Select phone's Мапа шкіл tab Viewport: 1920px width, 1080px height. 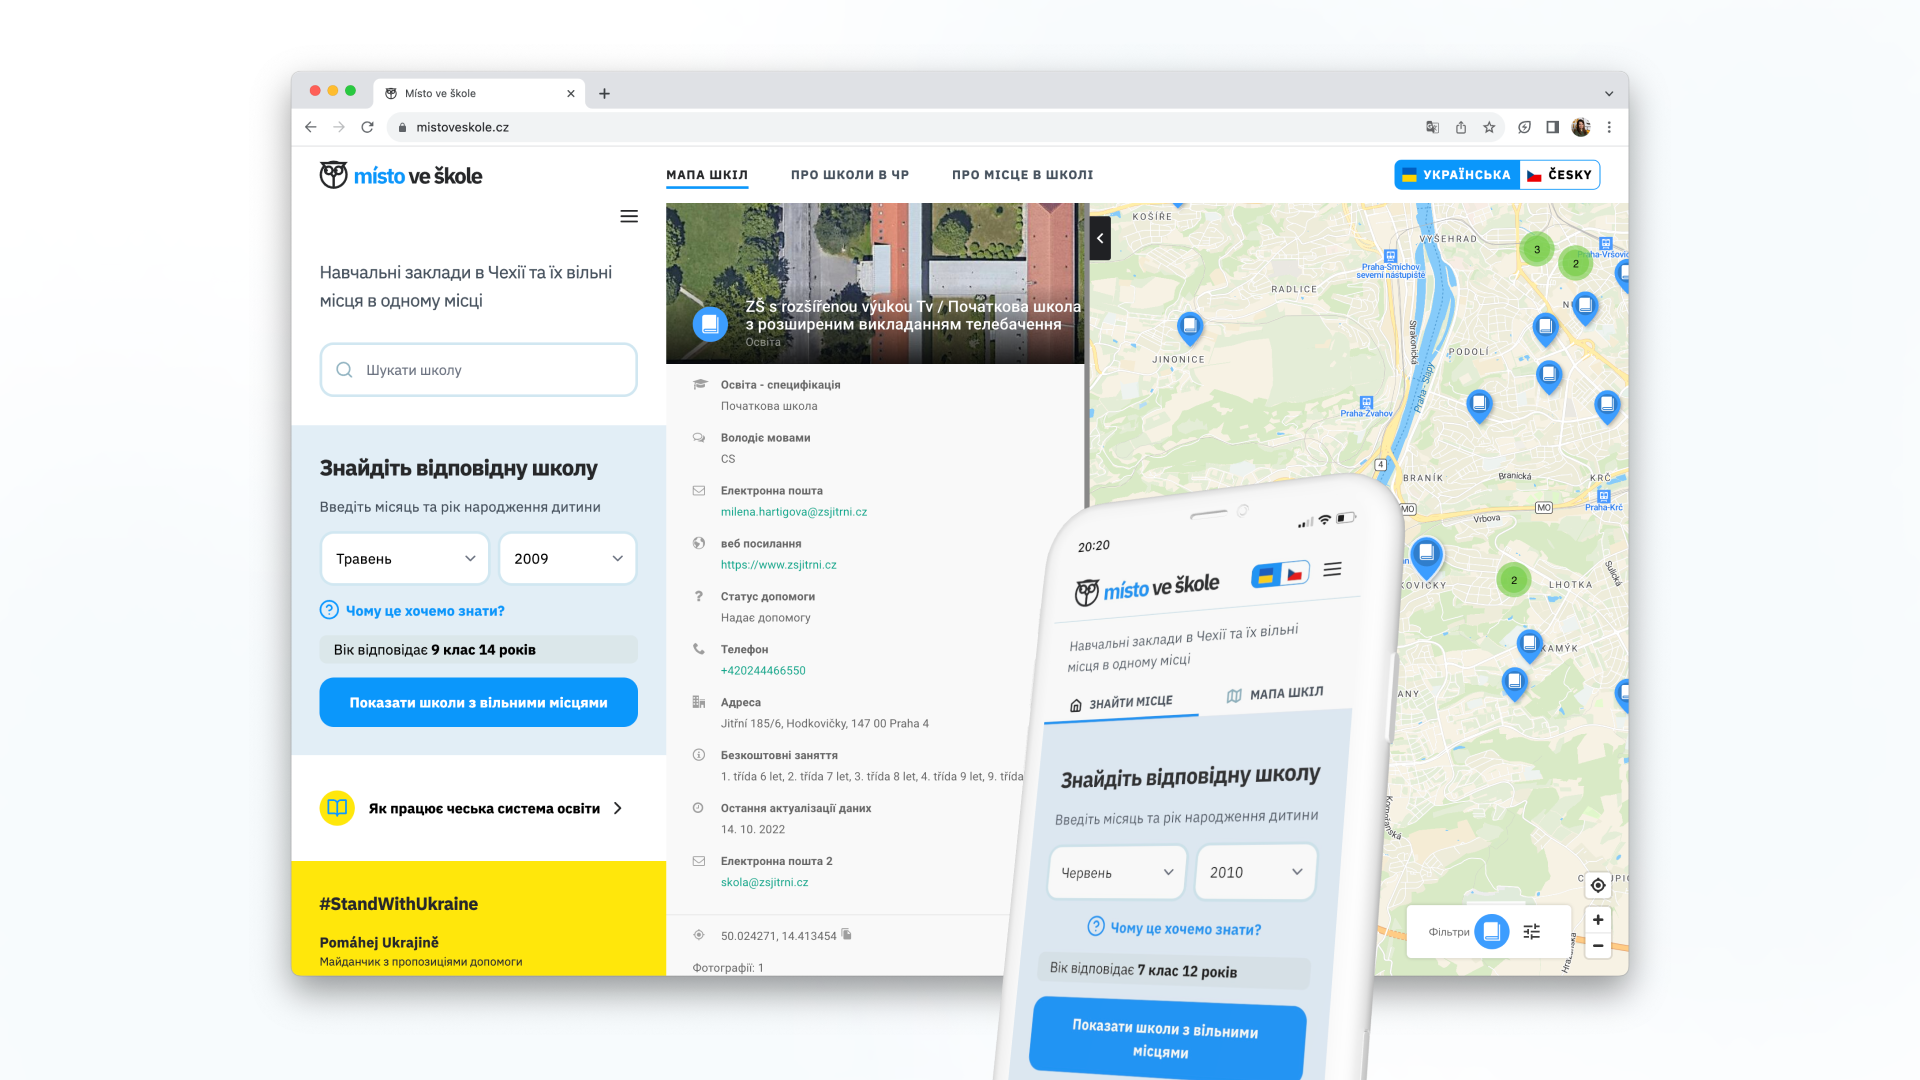pyautogui.click(x=1275, y=693)
